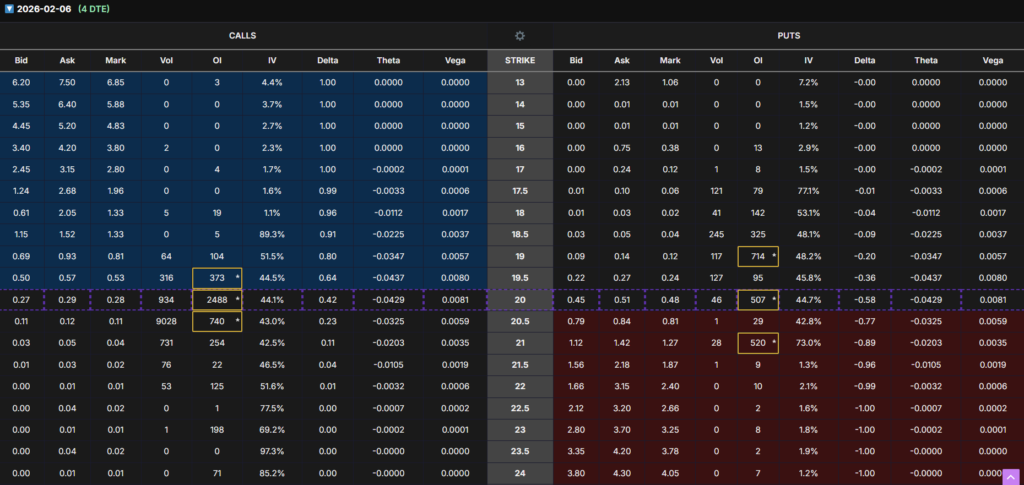Click the asterisk on calls OI 373

point(237,277)
